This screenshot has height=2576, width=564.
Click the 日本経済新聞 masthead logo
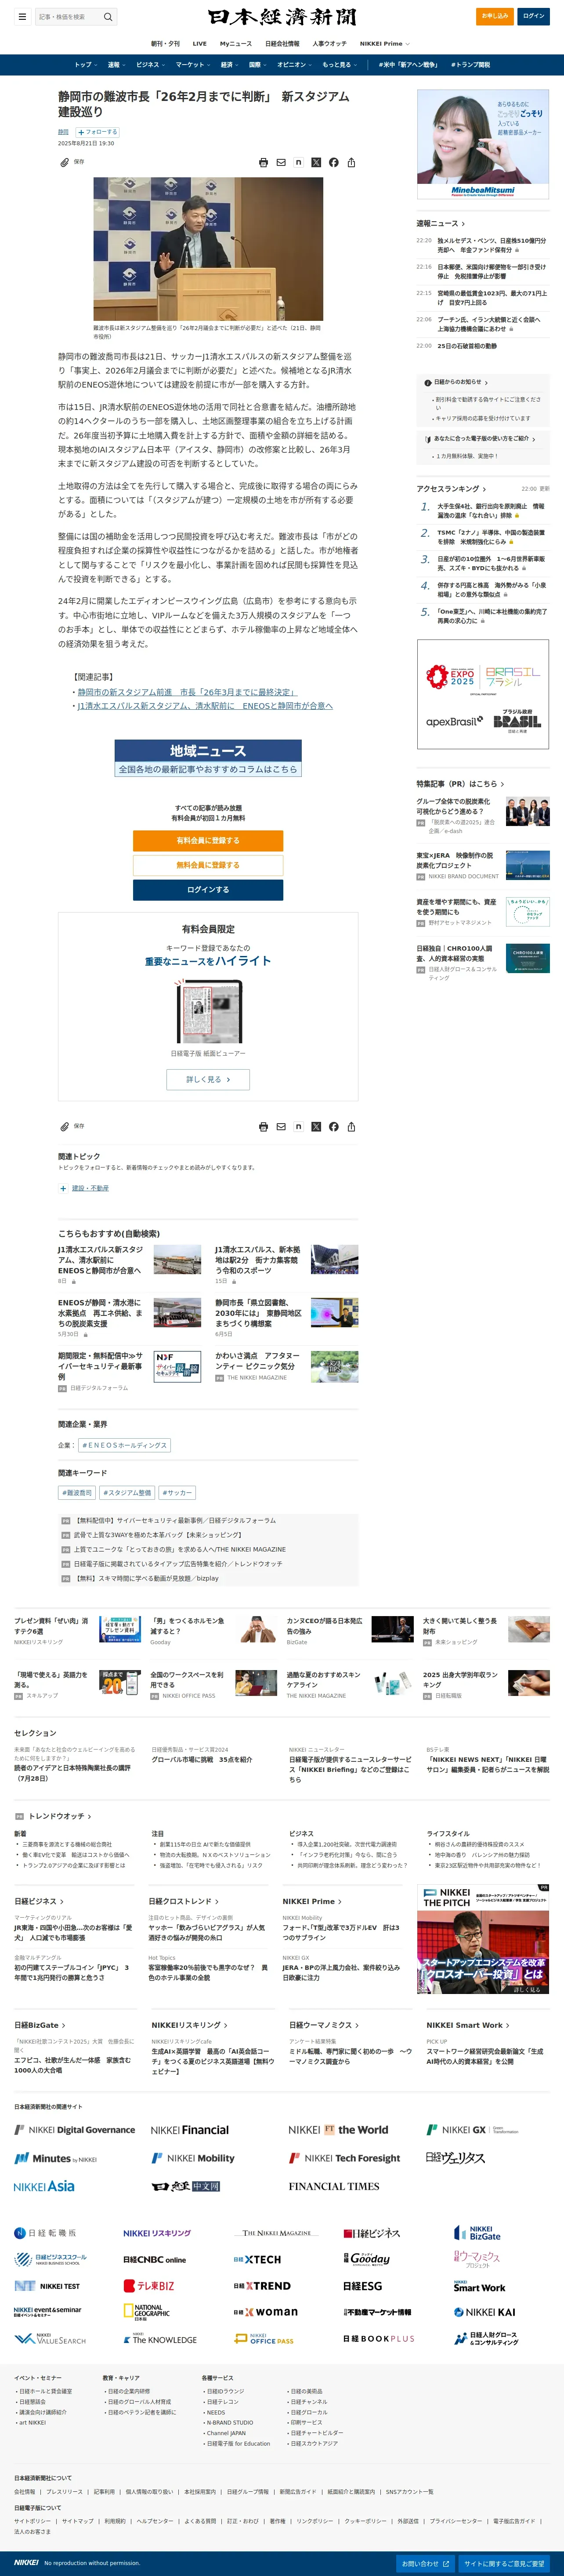(x=282, y=17)
